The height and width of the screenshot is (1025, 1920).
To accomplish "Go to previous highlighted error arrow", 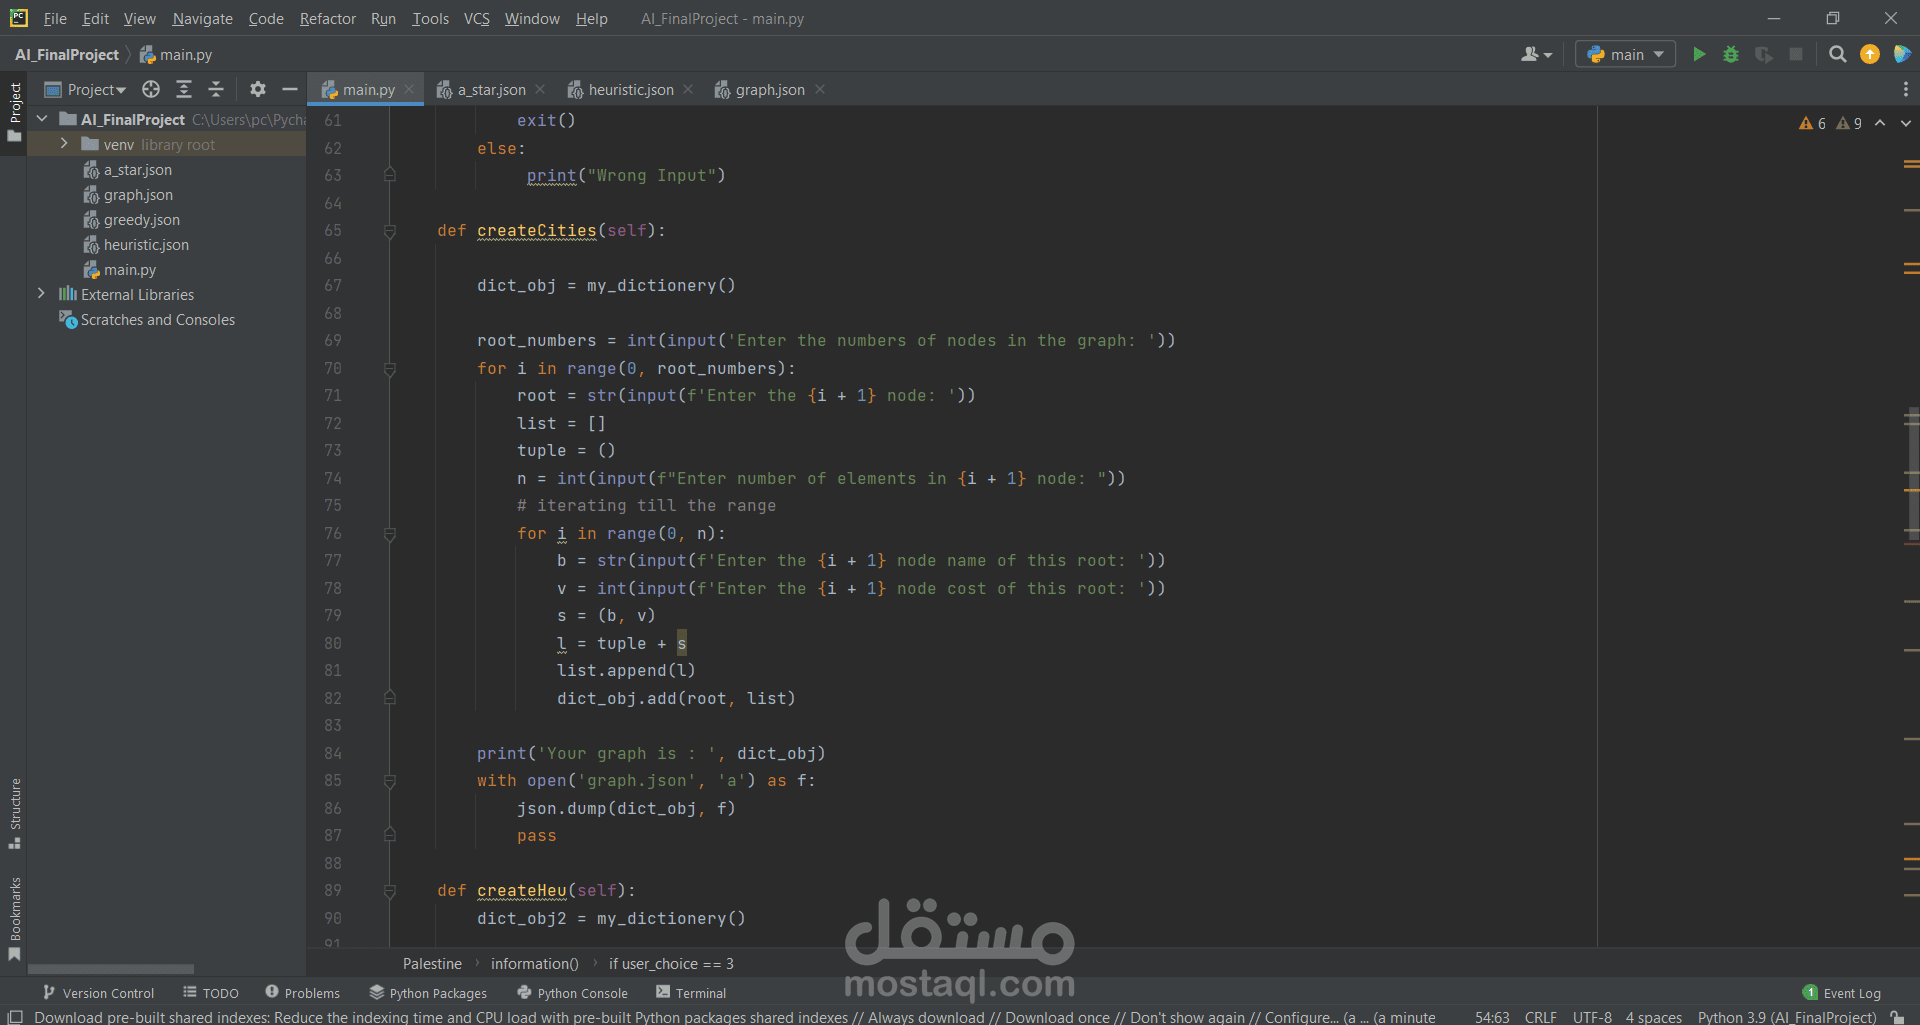I will (x=1880, y=123).
